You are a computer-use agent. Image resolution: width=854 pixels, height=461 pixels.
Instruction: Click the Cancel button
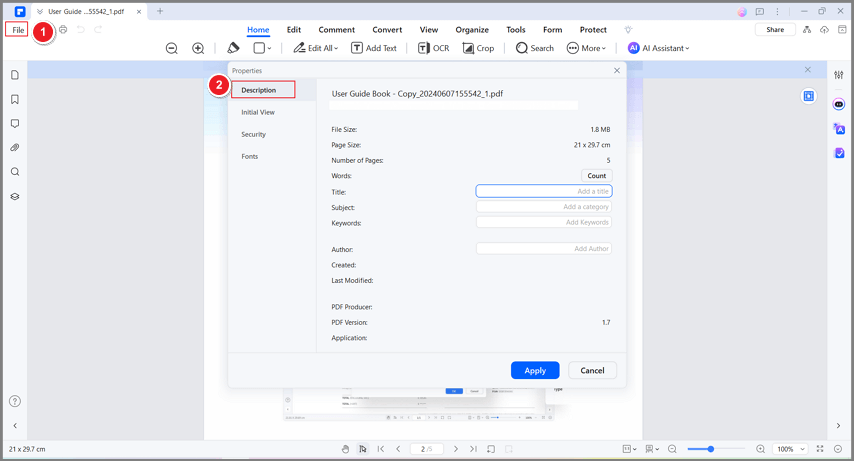[592, 371]
